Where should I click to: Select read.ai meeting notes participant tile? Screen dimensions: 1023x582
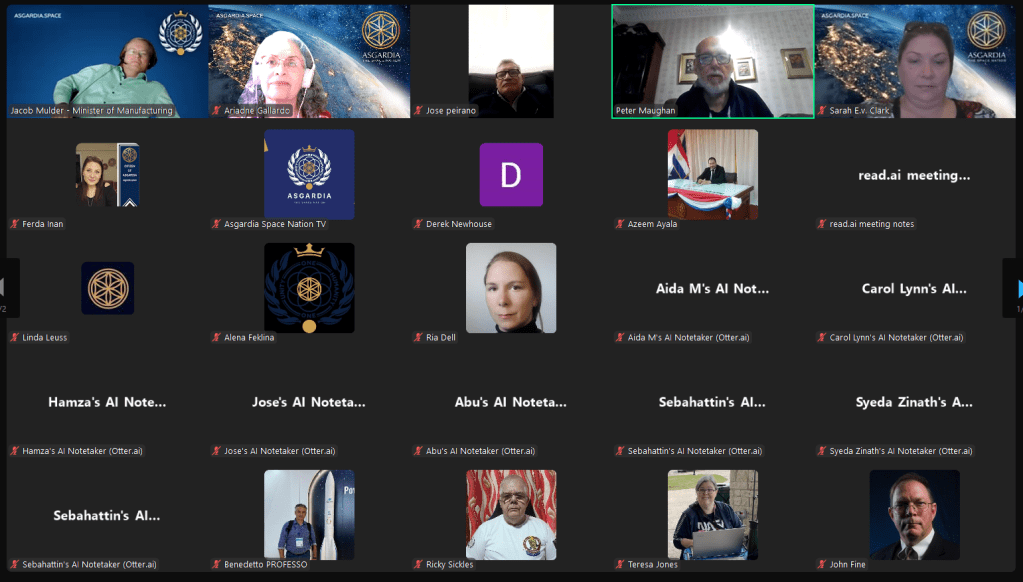coord(914,175)
